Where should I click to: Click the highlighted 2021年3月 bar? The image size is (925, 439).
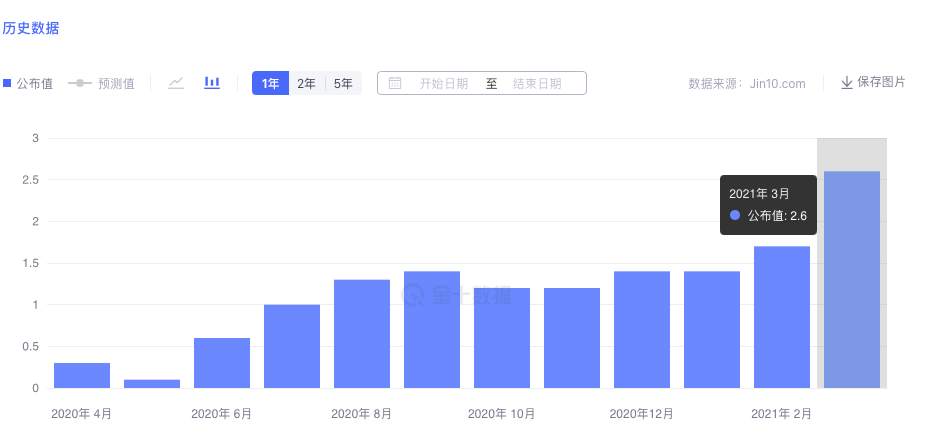(x=852, y=280)
